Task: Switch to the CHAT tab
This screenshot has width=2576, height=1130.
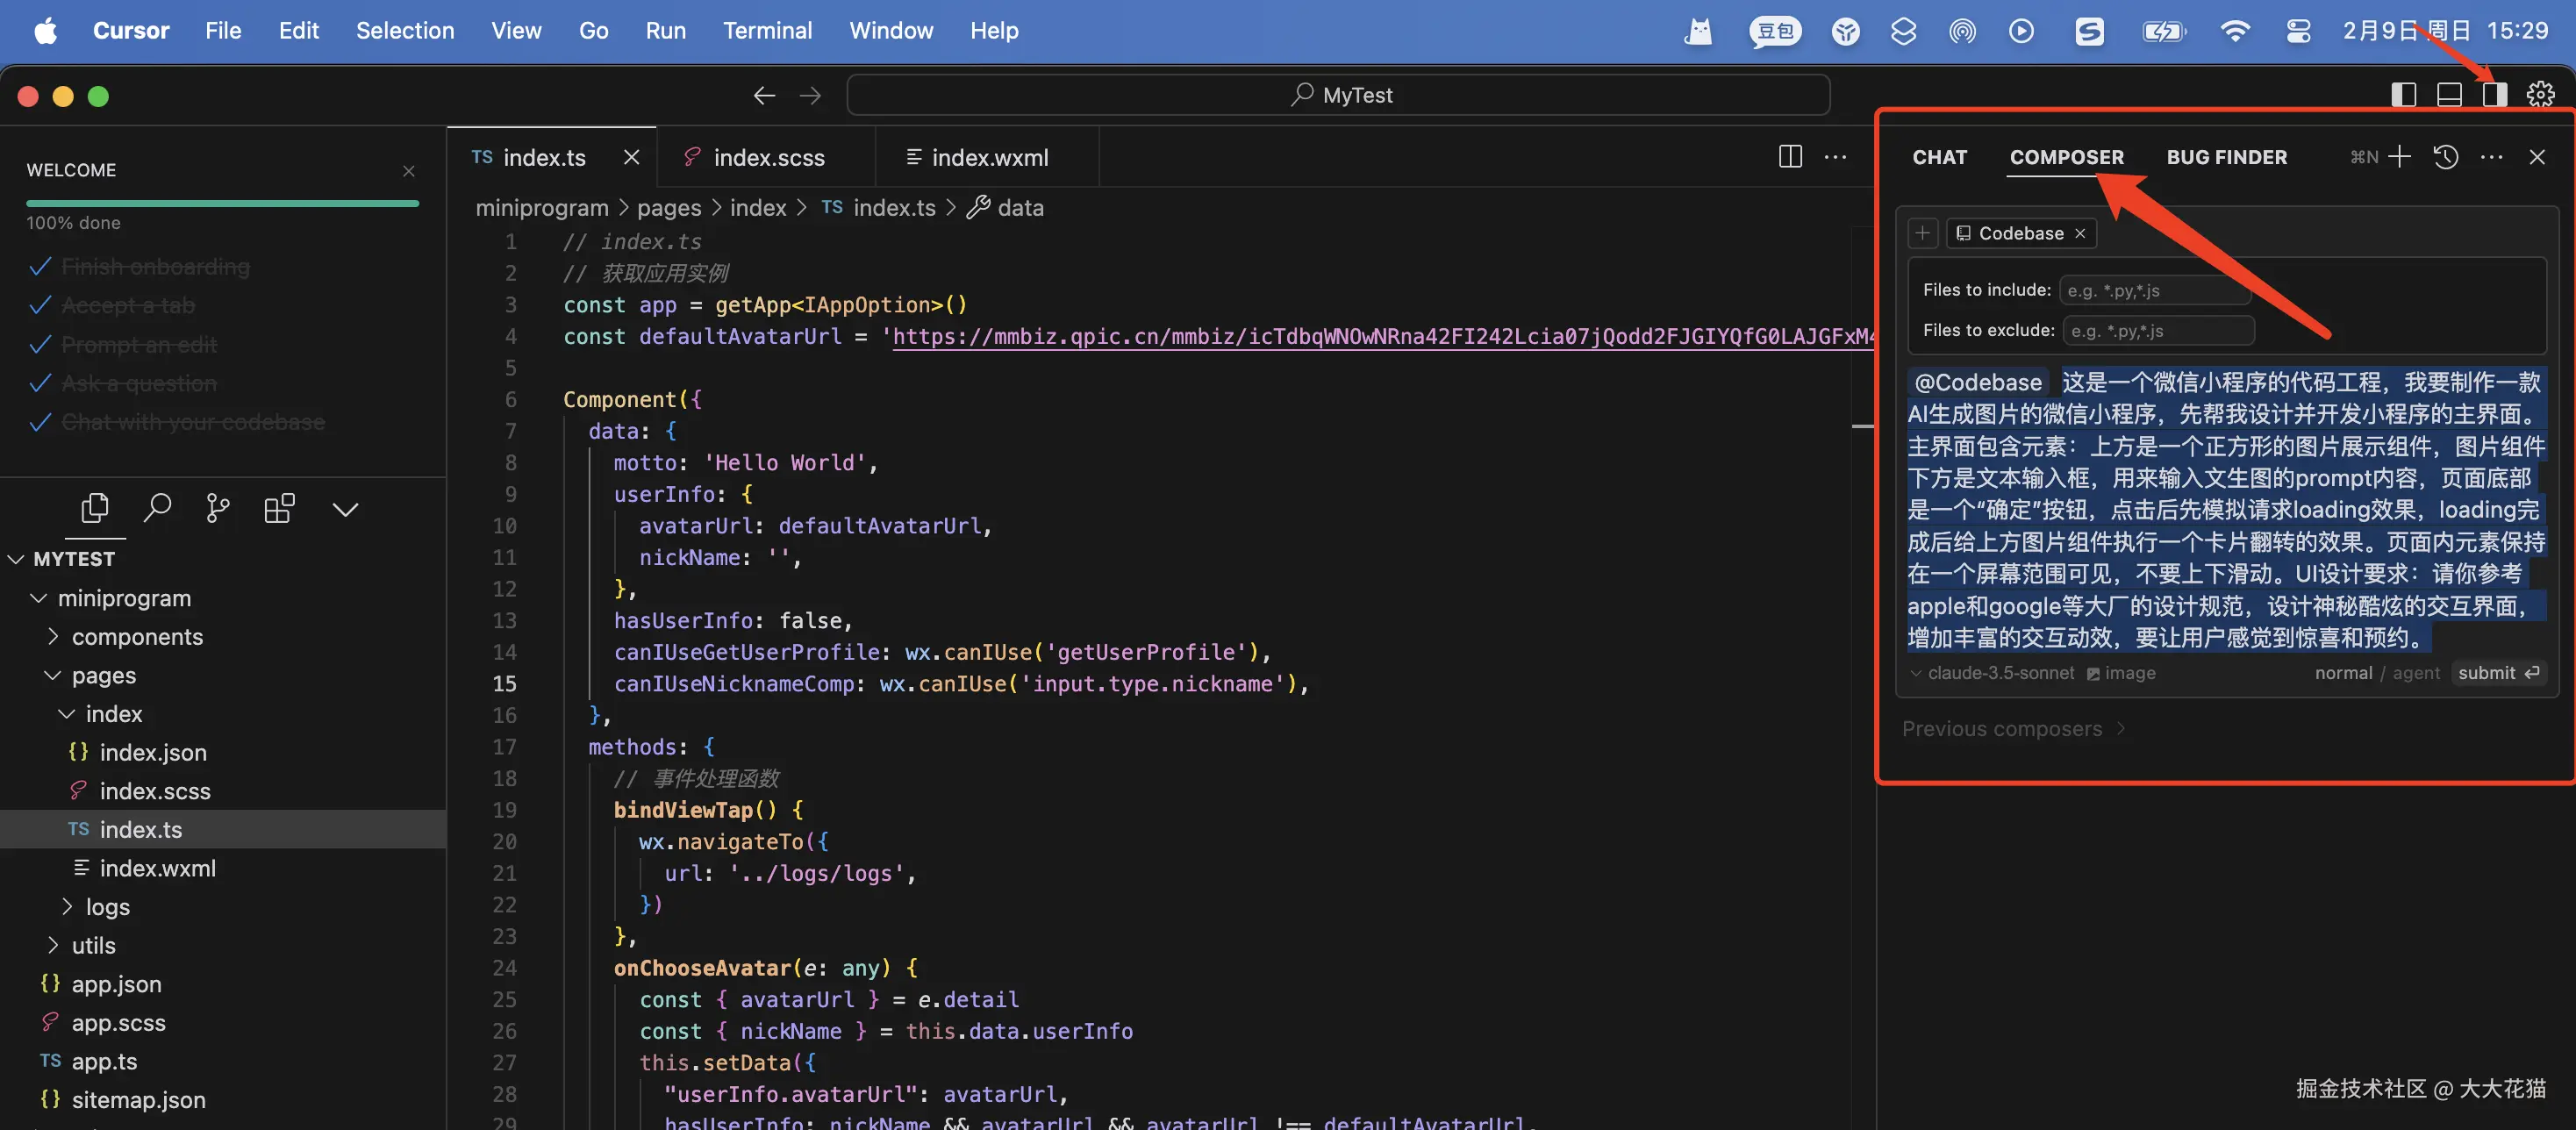Action: 1939,157
